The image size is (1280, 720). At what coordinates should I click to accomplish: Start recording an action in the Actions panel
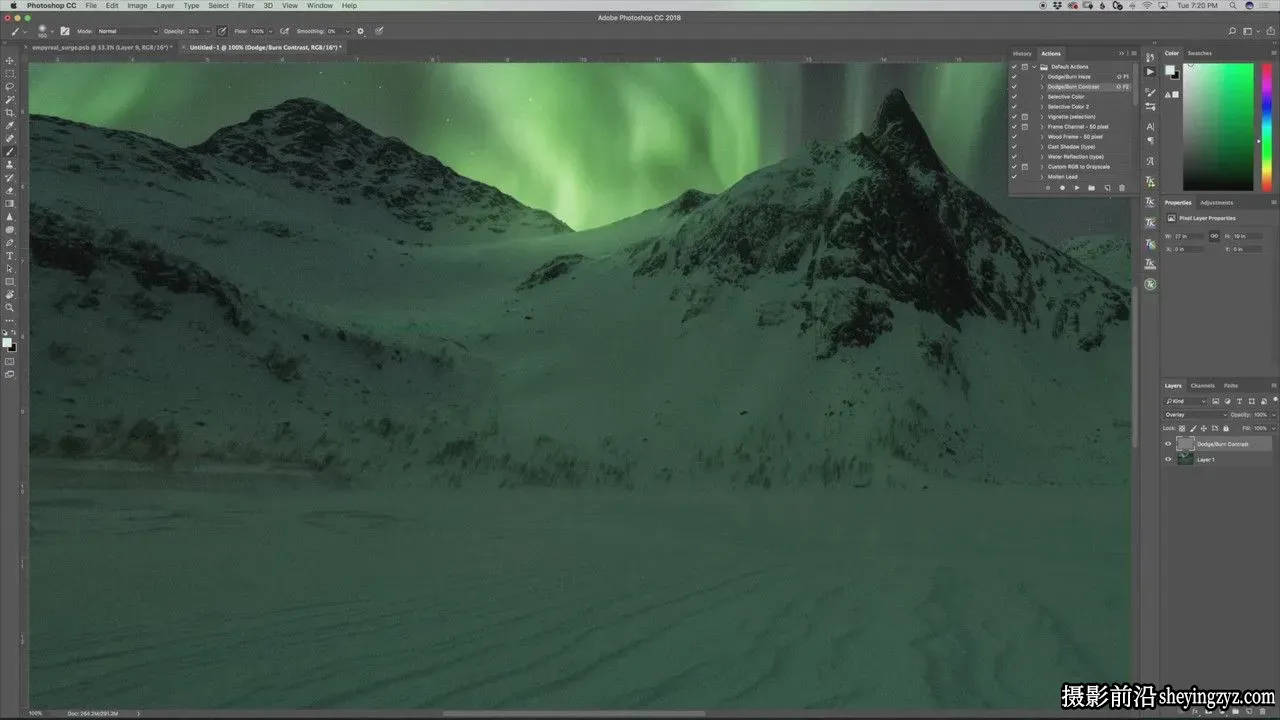coord(1062,188)
